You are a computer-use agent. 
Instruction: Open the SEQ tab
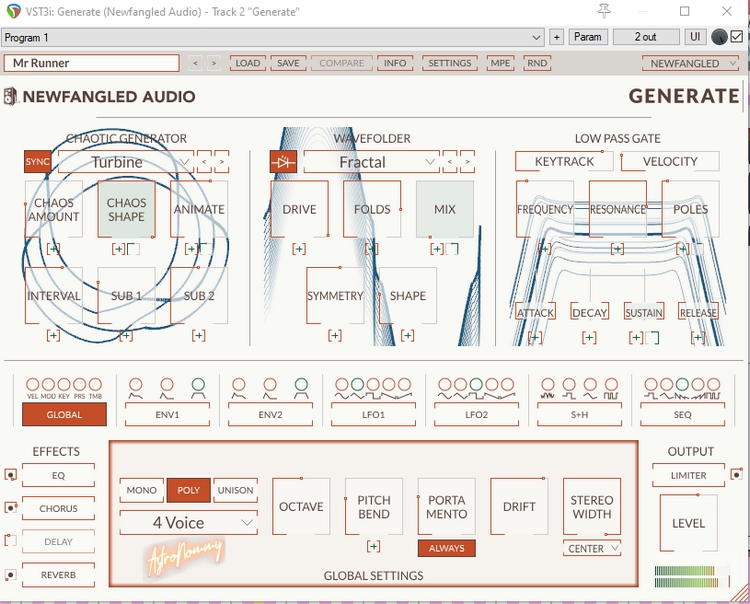pyautogui.click(x=683, y=415)
